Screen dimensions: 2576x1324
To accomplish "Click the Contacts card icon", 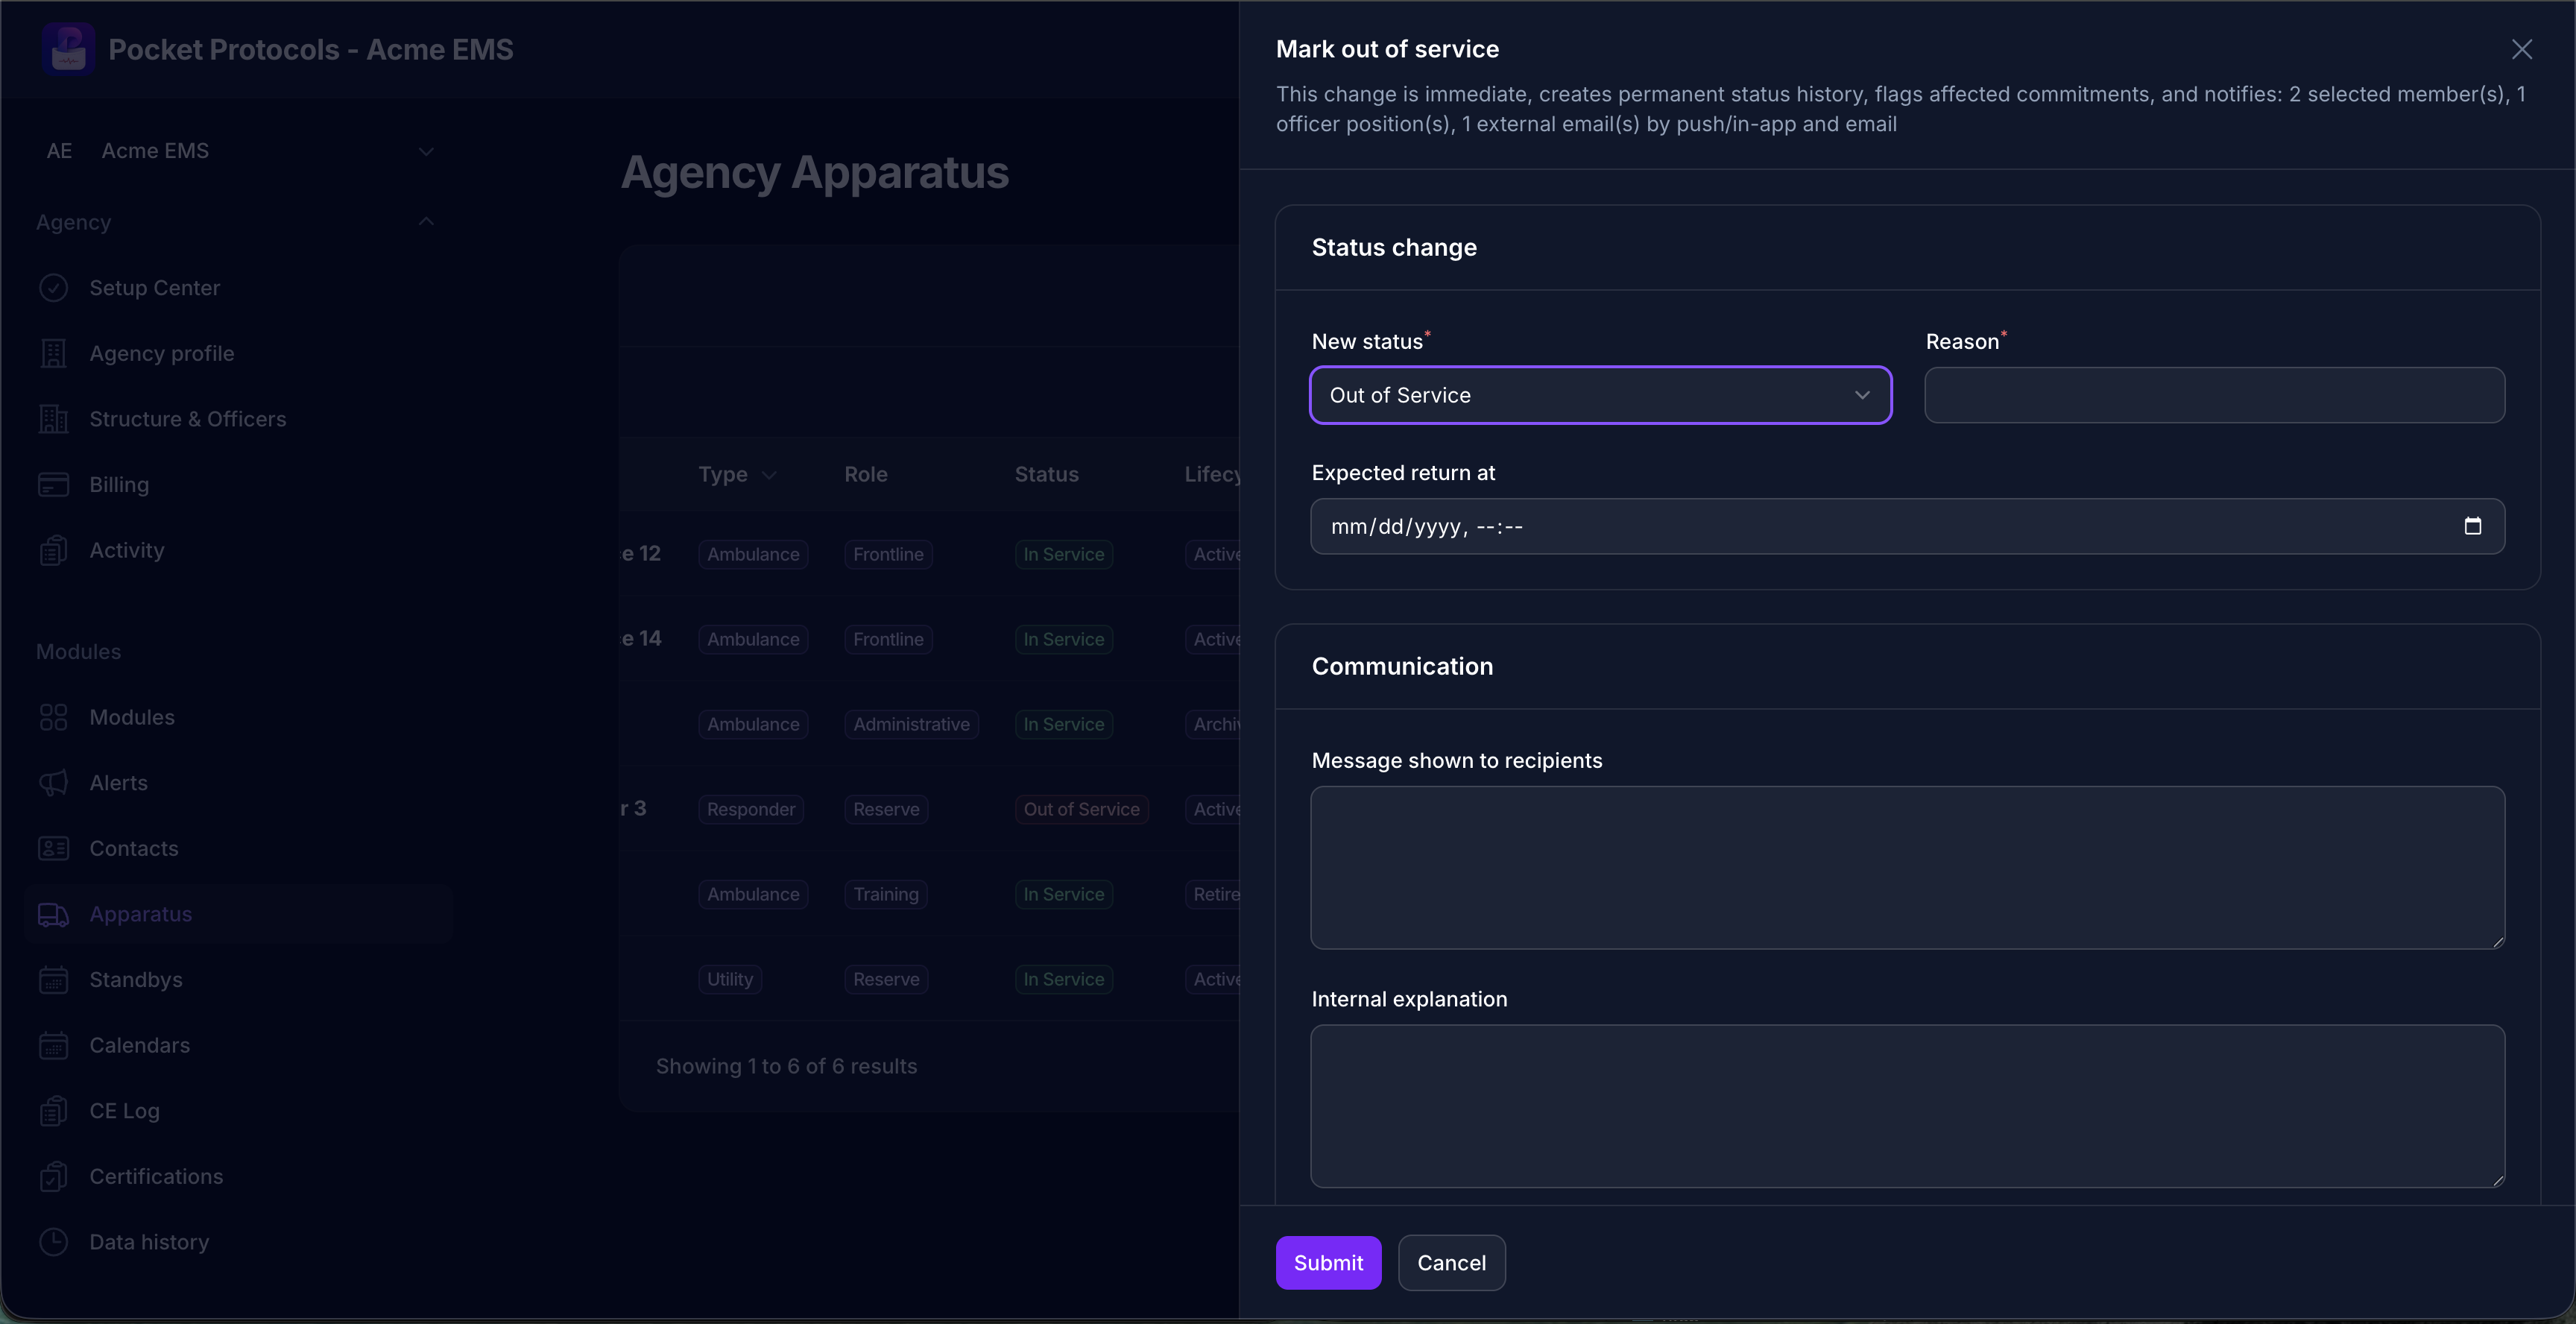I will 53,848.
